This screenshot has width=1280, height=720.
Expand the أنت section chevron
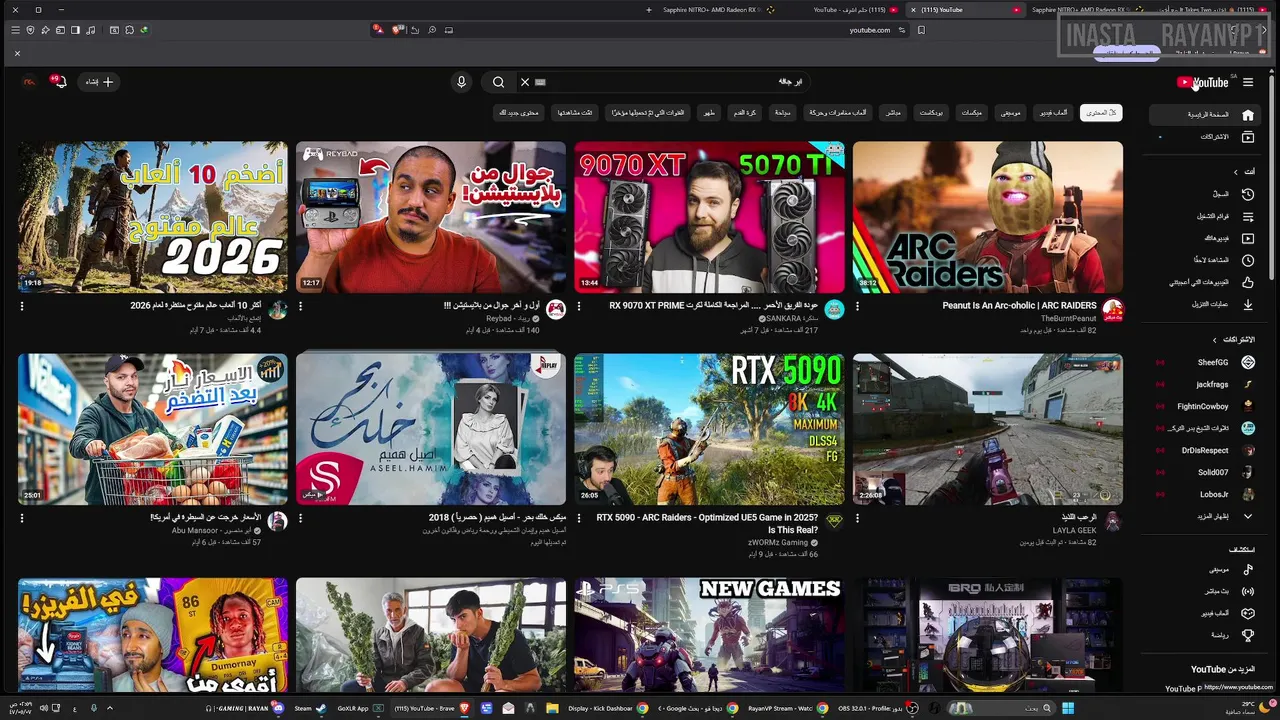click(x=1236, y=172)
